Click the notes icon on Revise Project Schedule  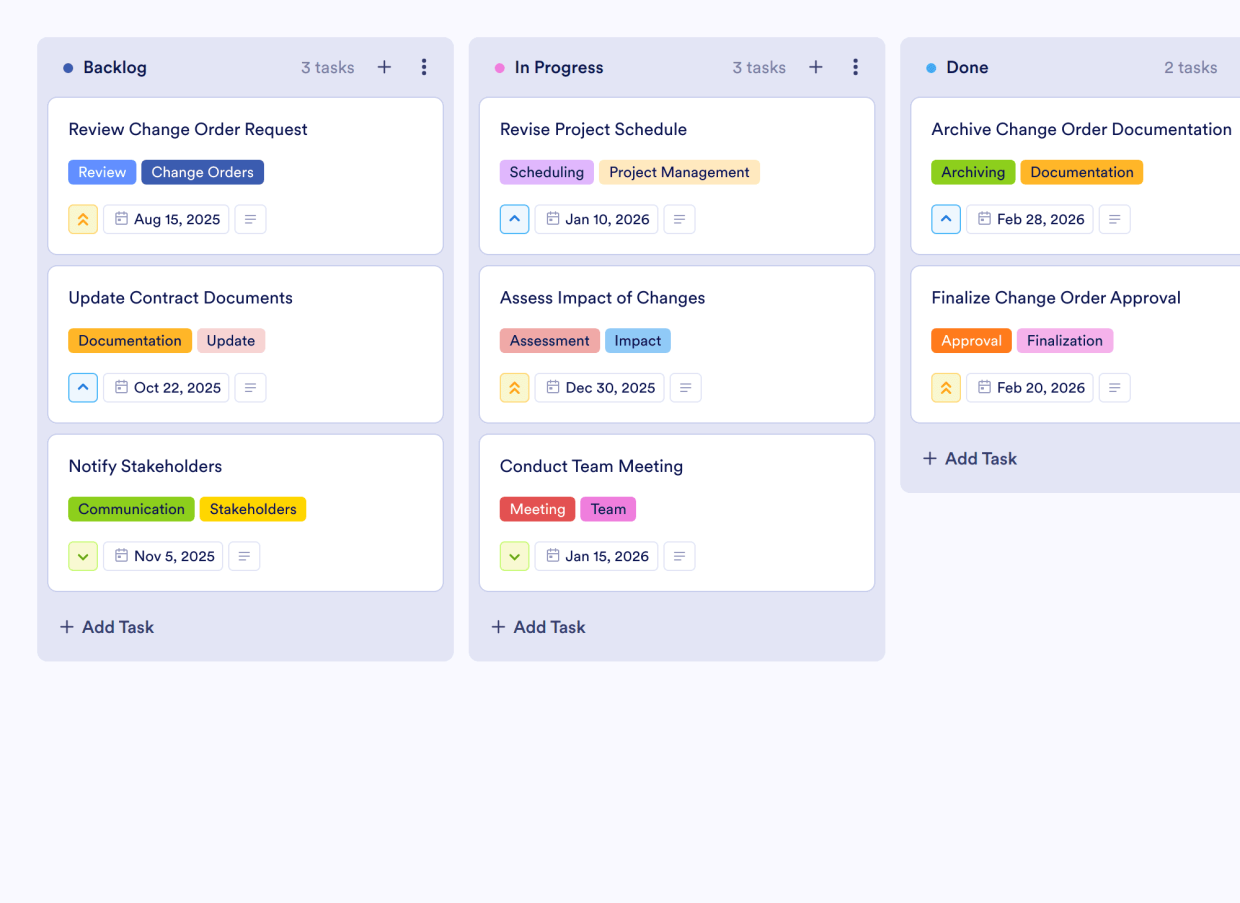(x=679, y=219)
